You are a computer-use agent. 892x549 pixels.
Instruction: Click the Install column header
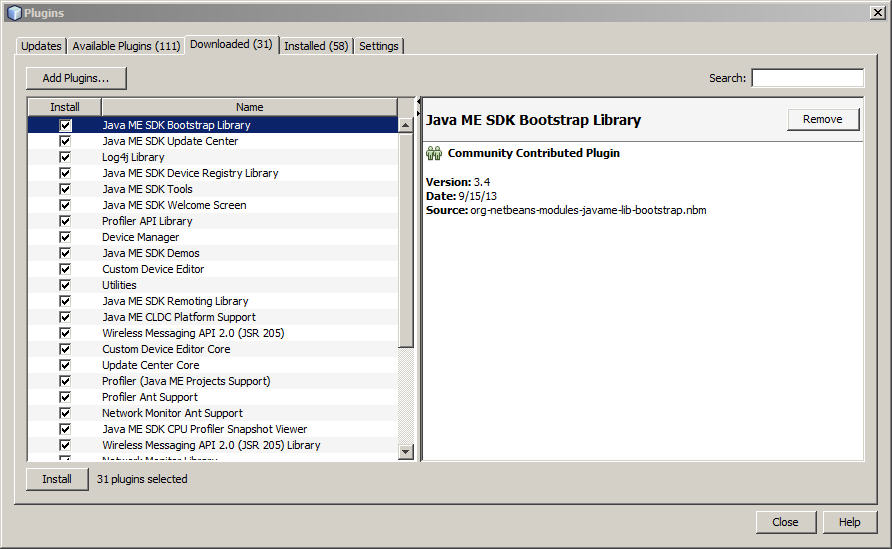pos(65,107)
